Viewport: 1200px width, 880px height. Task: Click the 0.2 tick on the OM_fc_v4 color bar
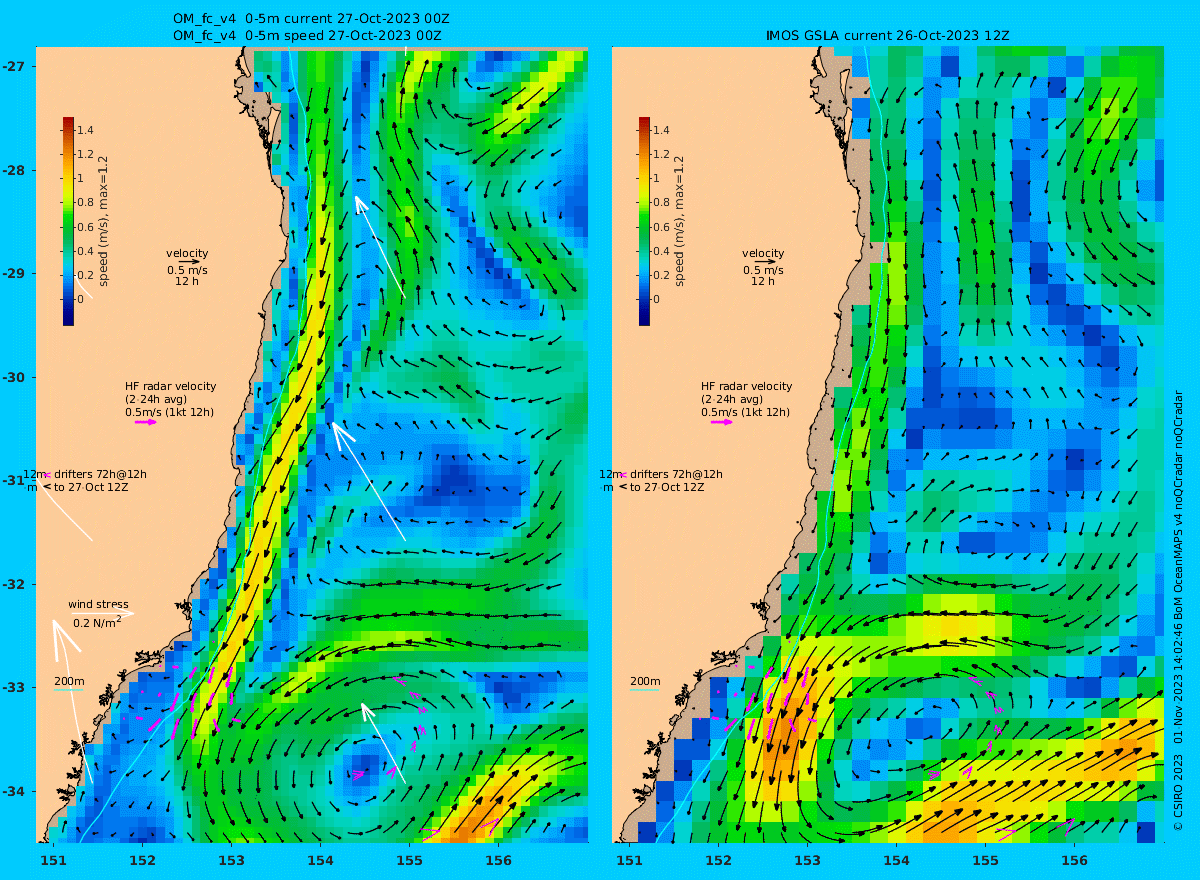[86, 275]
